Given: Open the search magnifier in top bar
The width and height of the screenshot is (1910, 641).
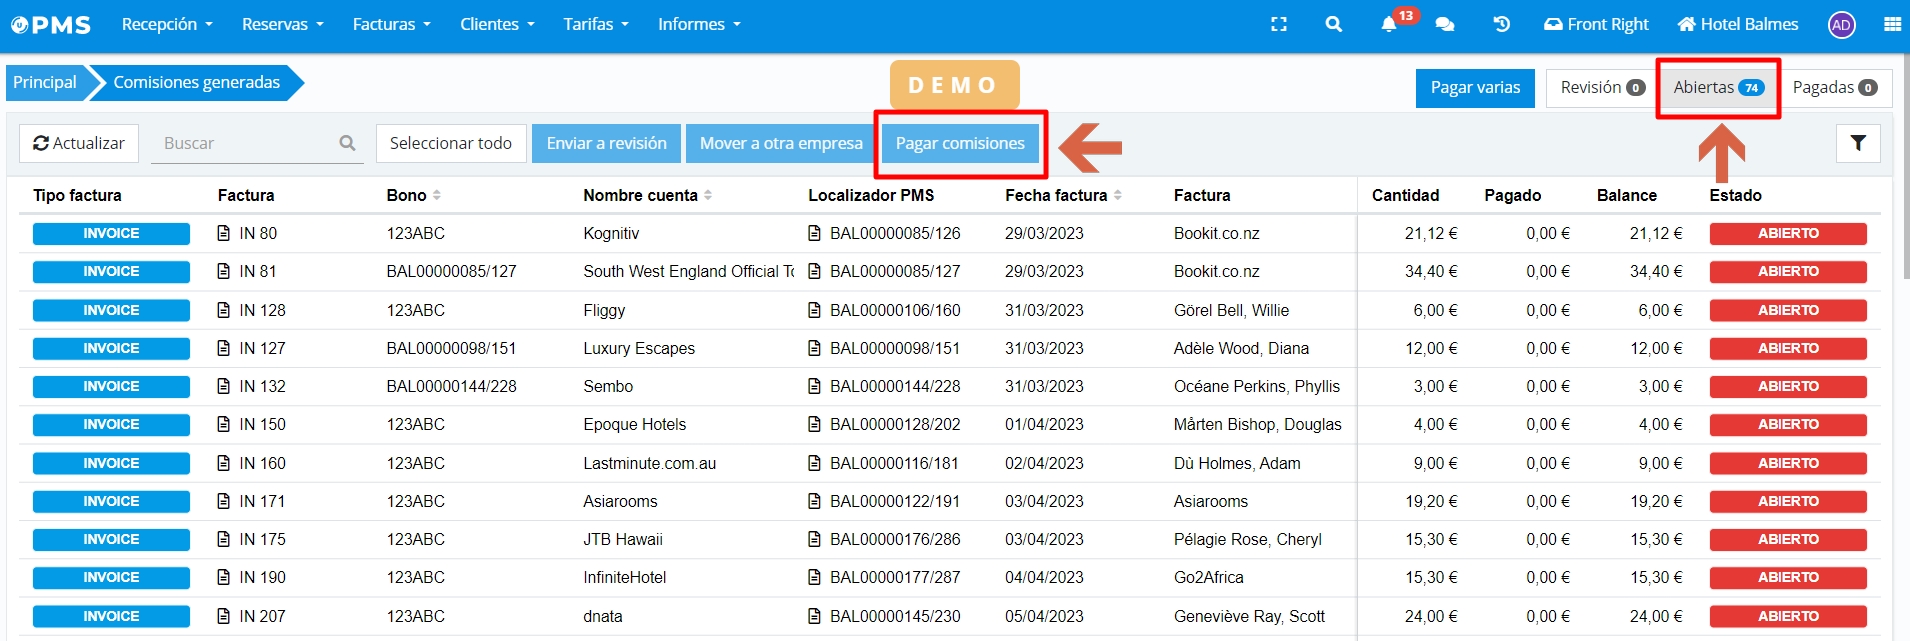Looking at the screenshot, I should tap(1333, 24).
